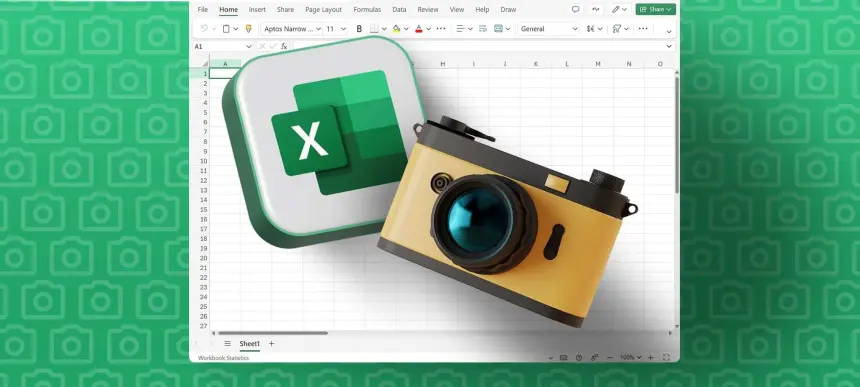Click the zoom out minus icon
Image resolution: width=860 pixels, height=387 pixels.
click(610, 357)
